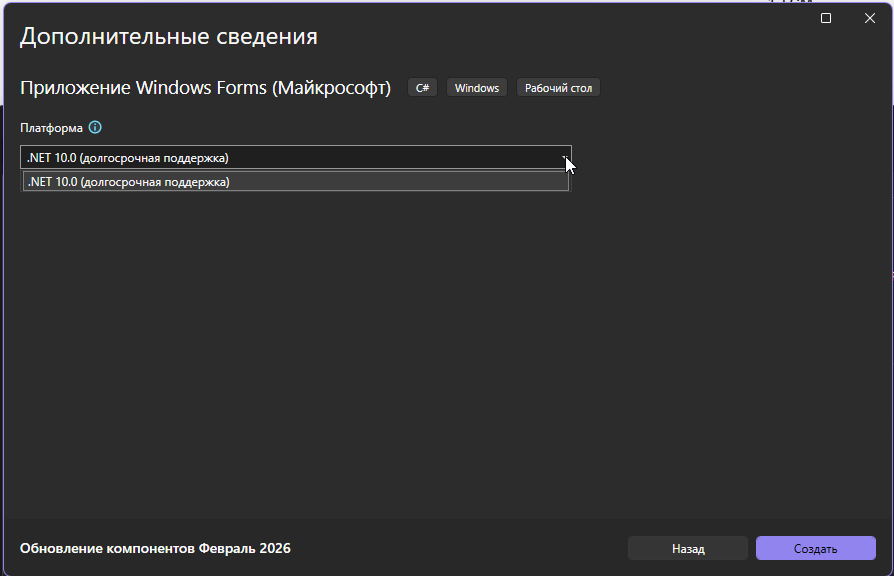The width and height of the screenshot is (894, 576).
Task: Maximize the Дополнительные сведения dialog
Action: (826, 18)
